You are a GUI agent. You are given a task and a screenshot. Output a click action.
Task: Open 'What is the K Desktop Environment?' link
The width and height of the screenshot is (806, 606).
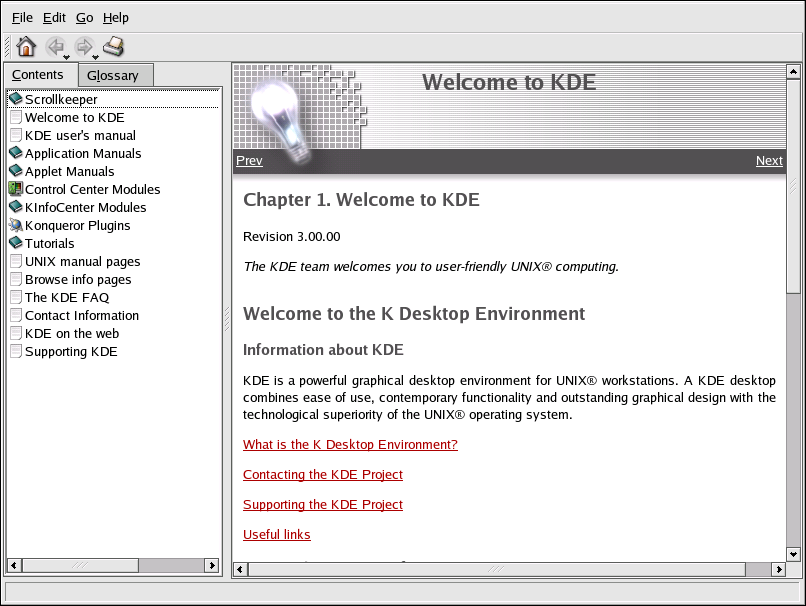[x=350, y=445]
